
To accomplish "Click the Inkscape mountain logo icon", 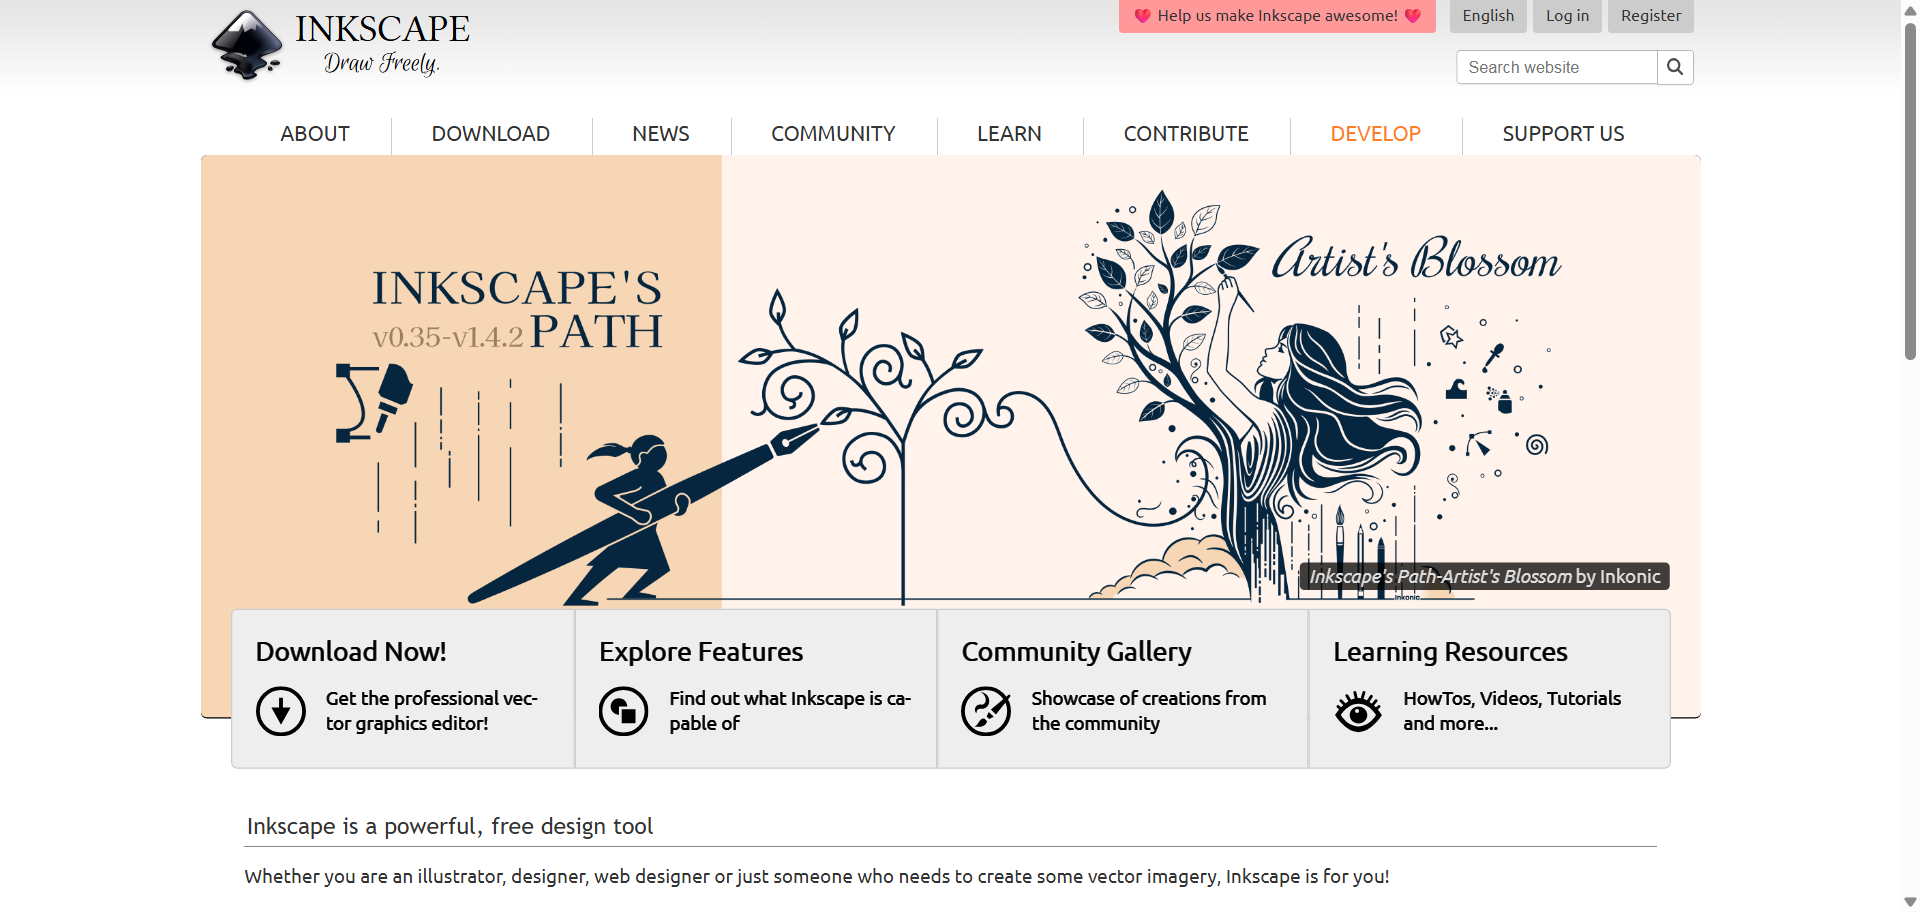I will (x=247, y=45).
